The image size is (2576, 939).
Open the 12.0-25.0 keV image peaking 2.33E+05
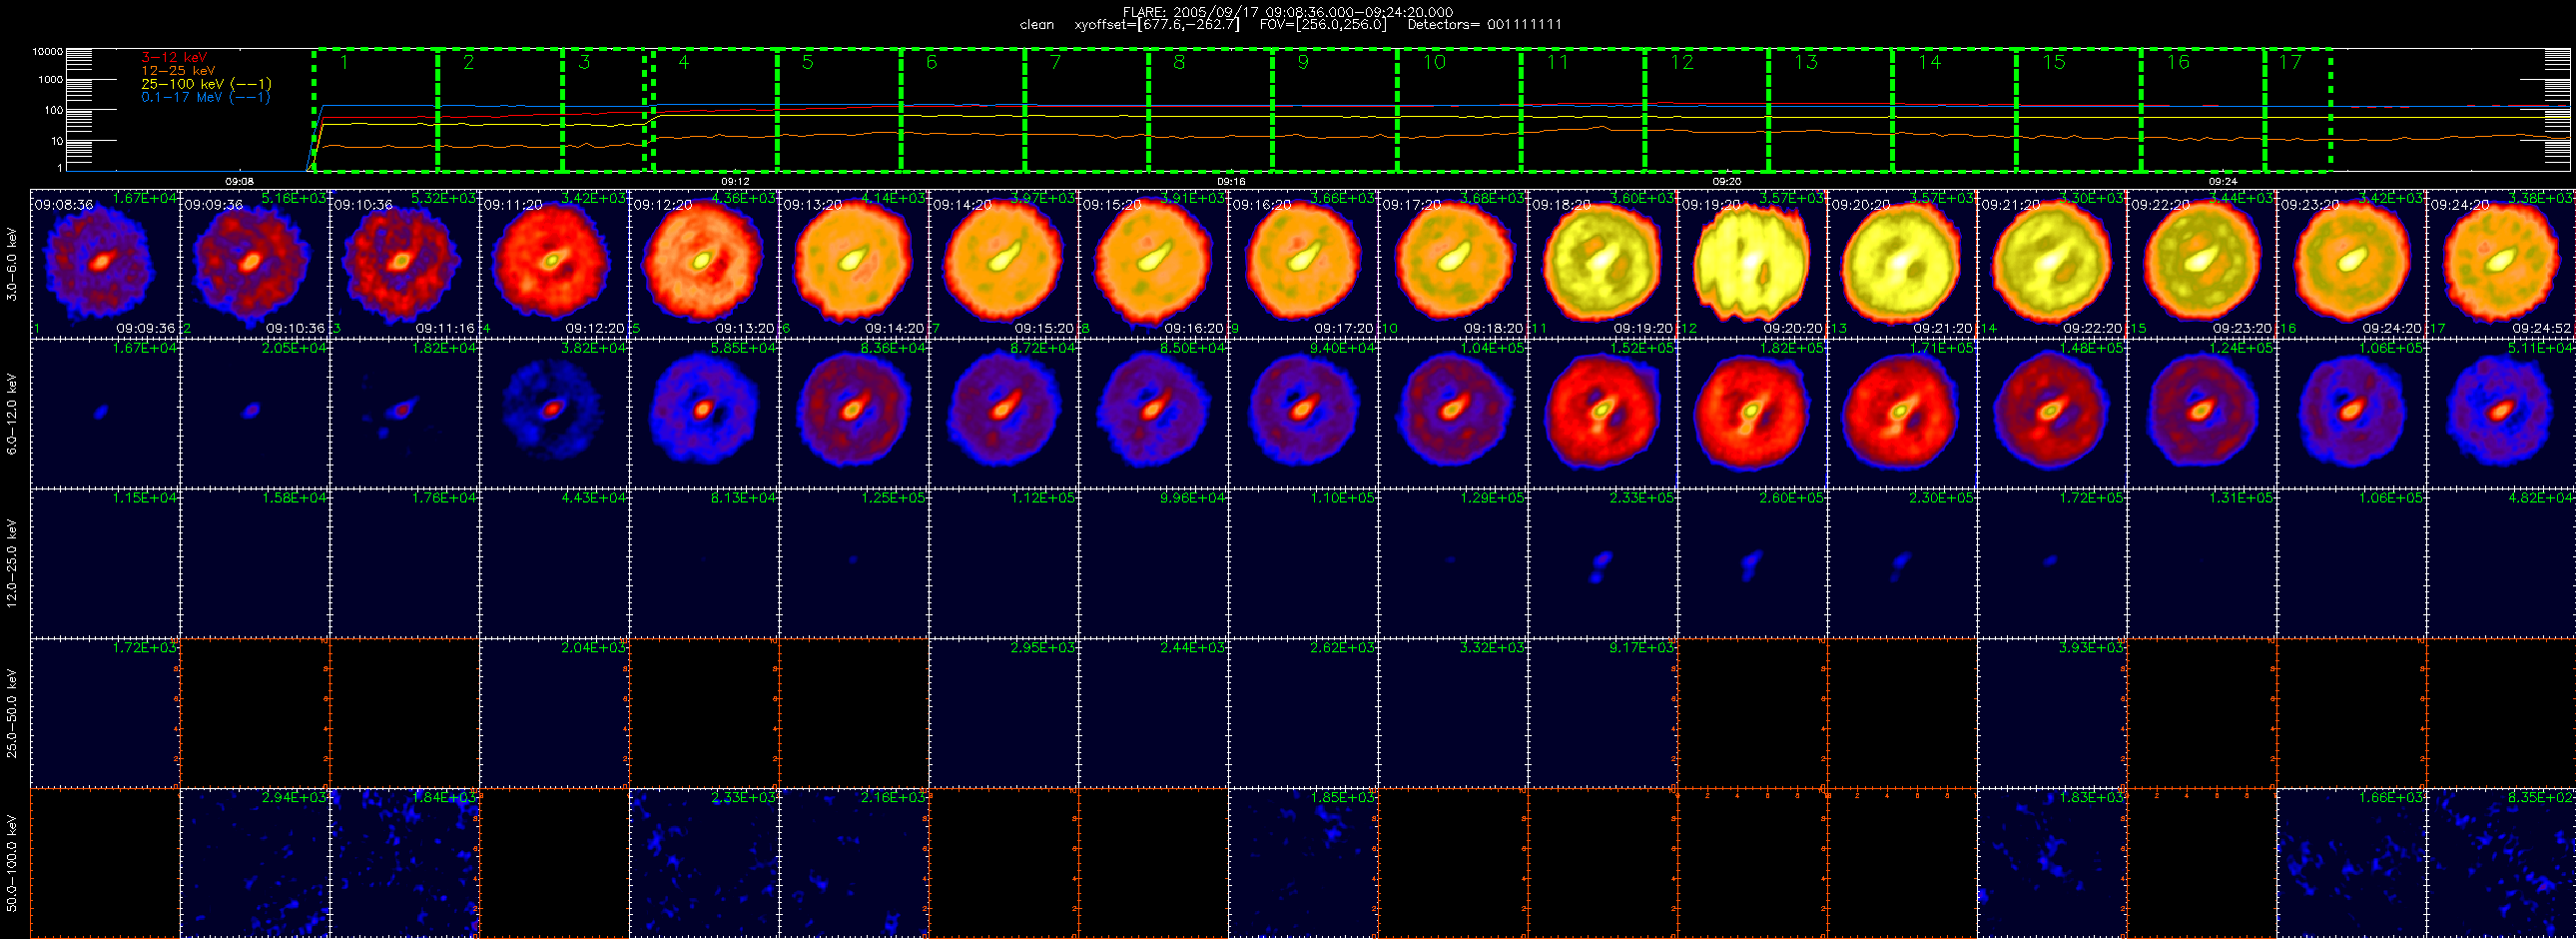pyautogui.click(x=1603, y=563)
